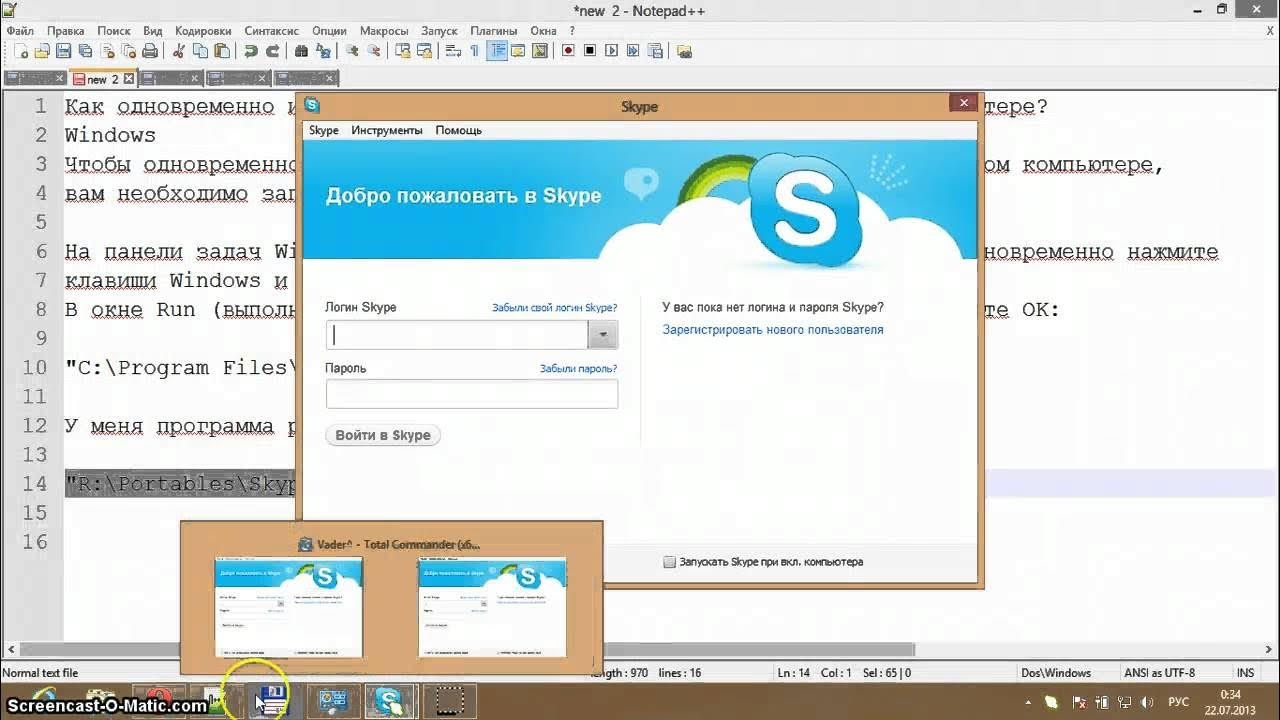Screen dimensions: 1280x720
Task: Select the first Skype window thumbnail preview
Action: coord(288,607)
